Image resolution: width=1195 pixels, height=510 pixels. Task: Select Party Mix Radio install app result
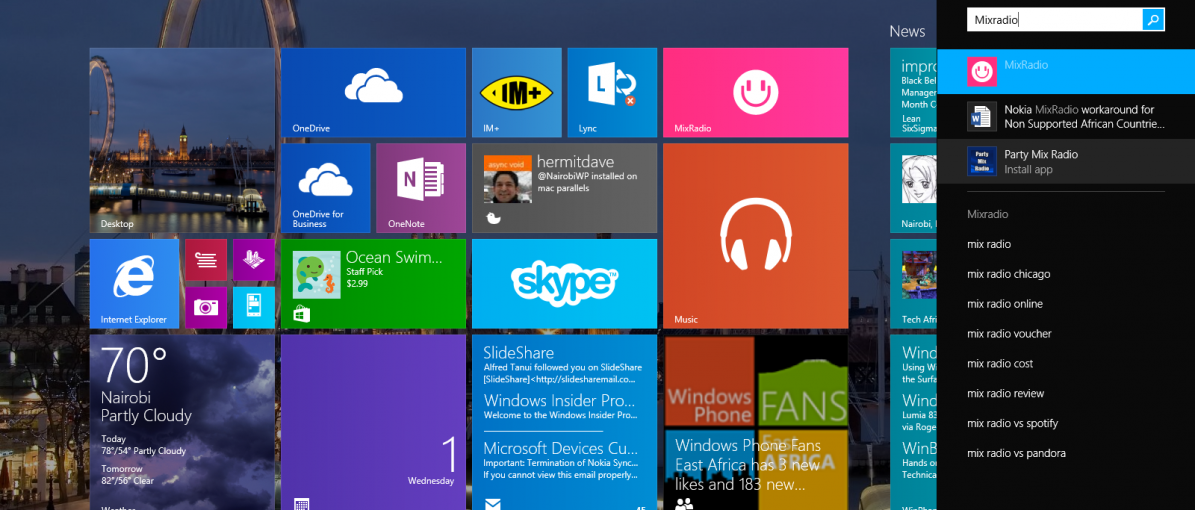(1065, 162)
